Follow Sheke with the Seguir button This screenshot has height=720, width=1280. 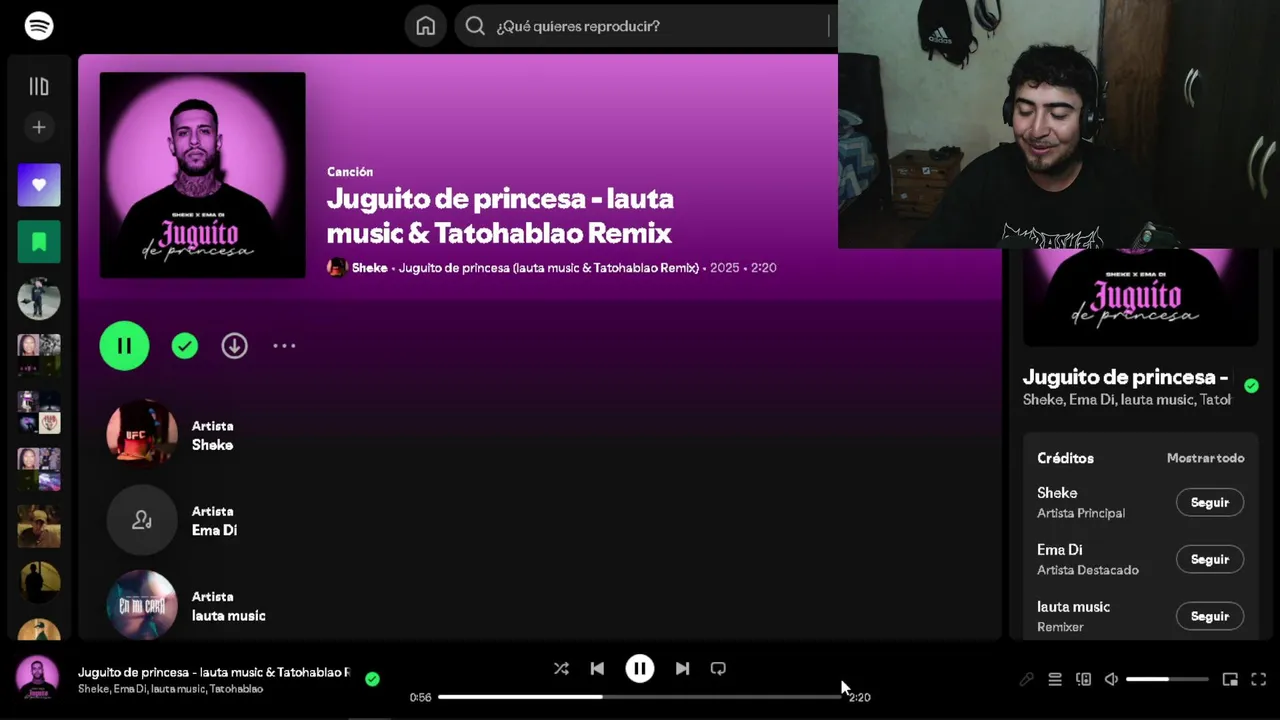coord(1210,502)
